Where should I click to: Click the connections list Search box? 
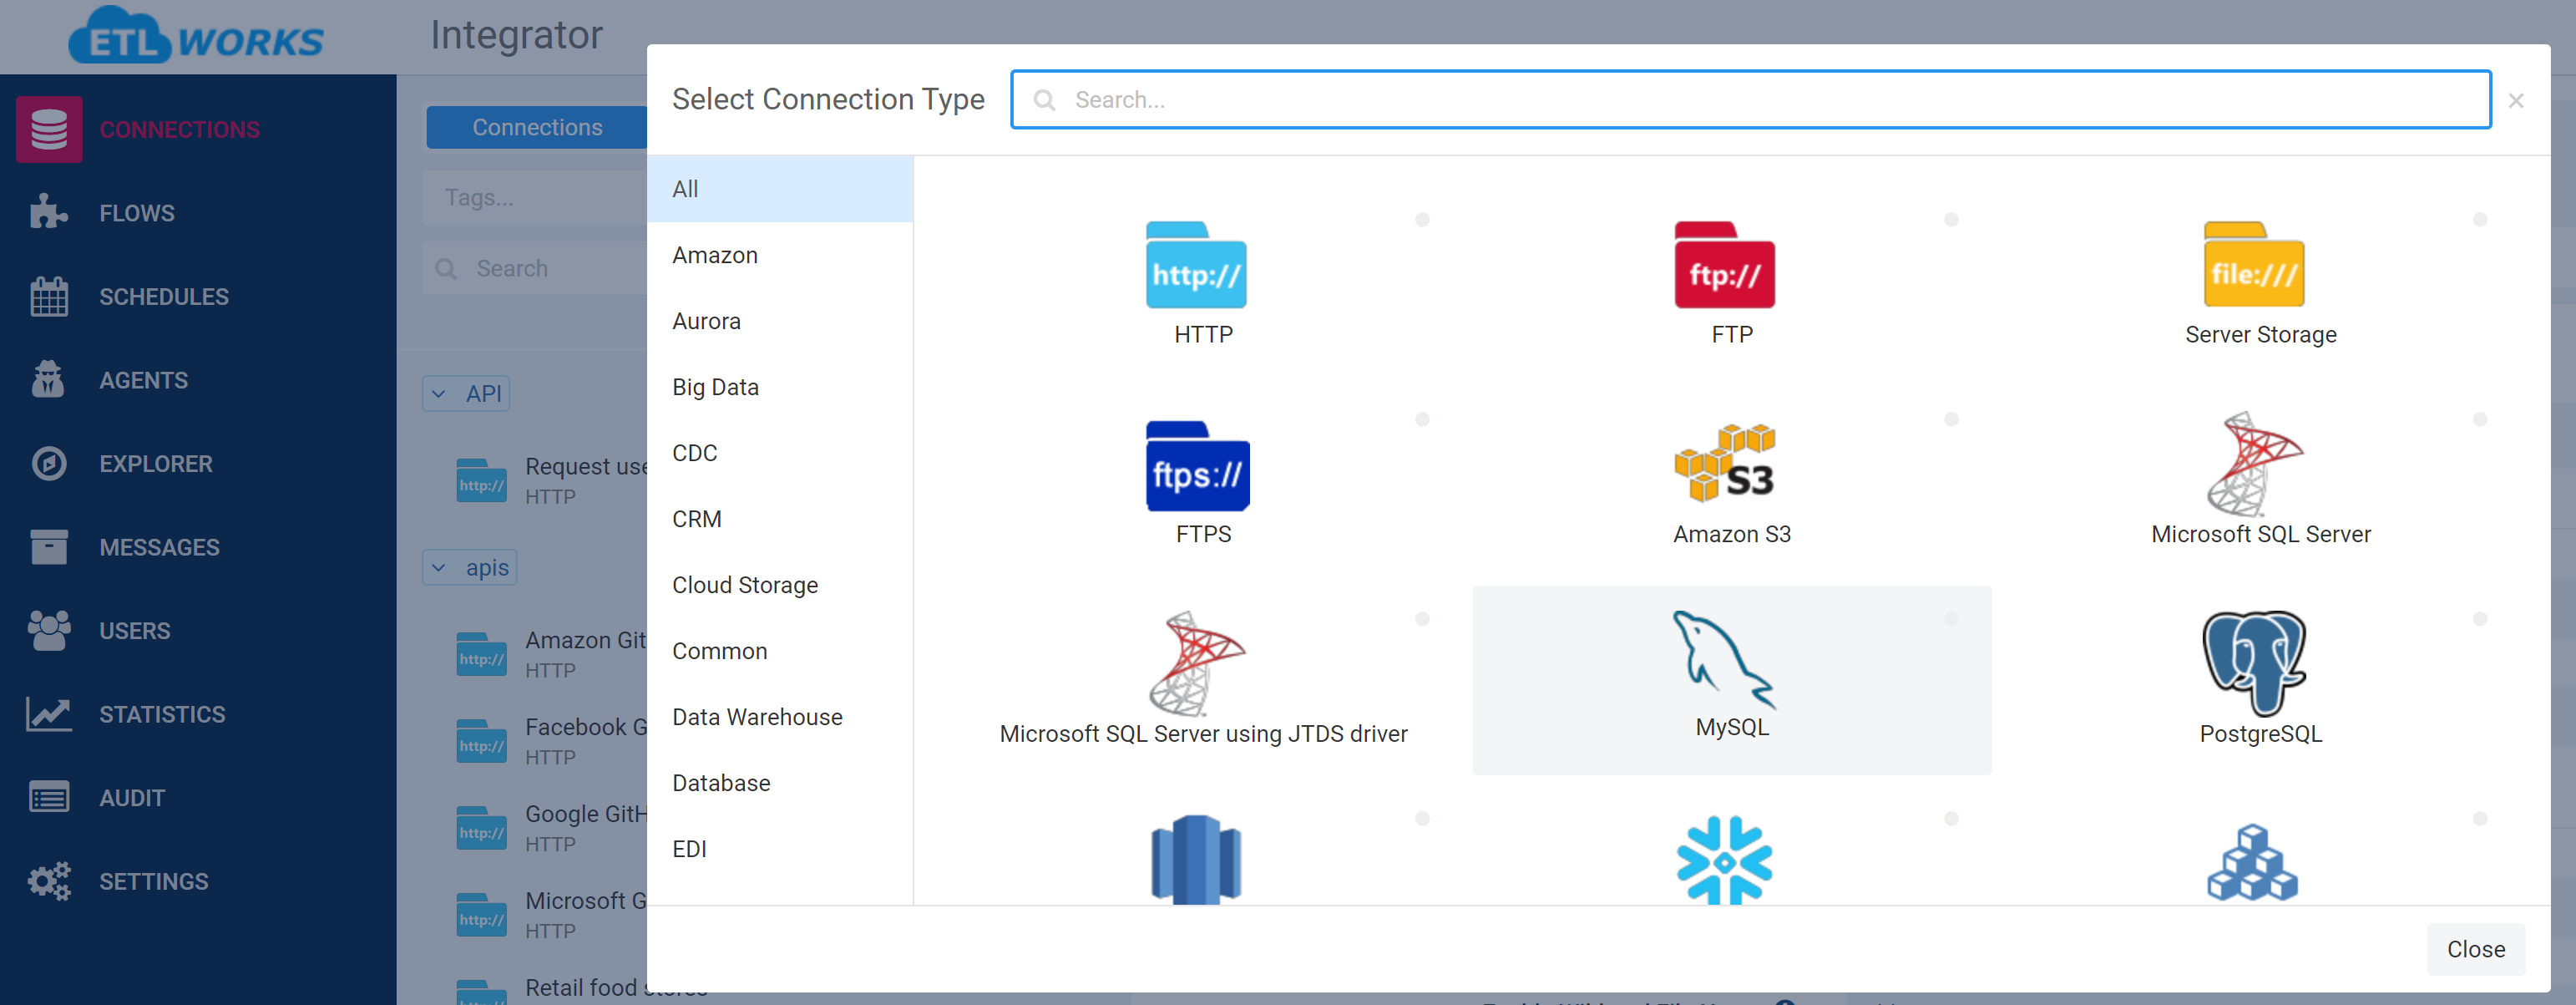click(535, 269)
